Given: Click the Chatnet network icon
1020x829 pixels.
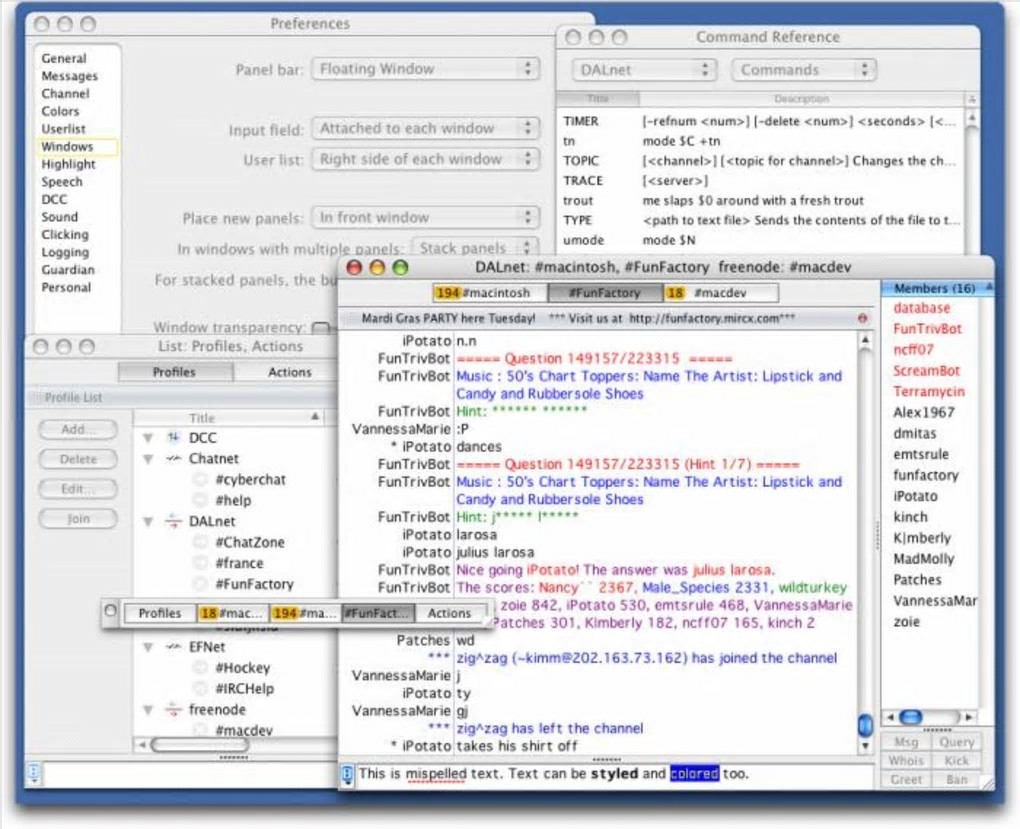Looking at the screenshot, I should click(172, 459).
